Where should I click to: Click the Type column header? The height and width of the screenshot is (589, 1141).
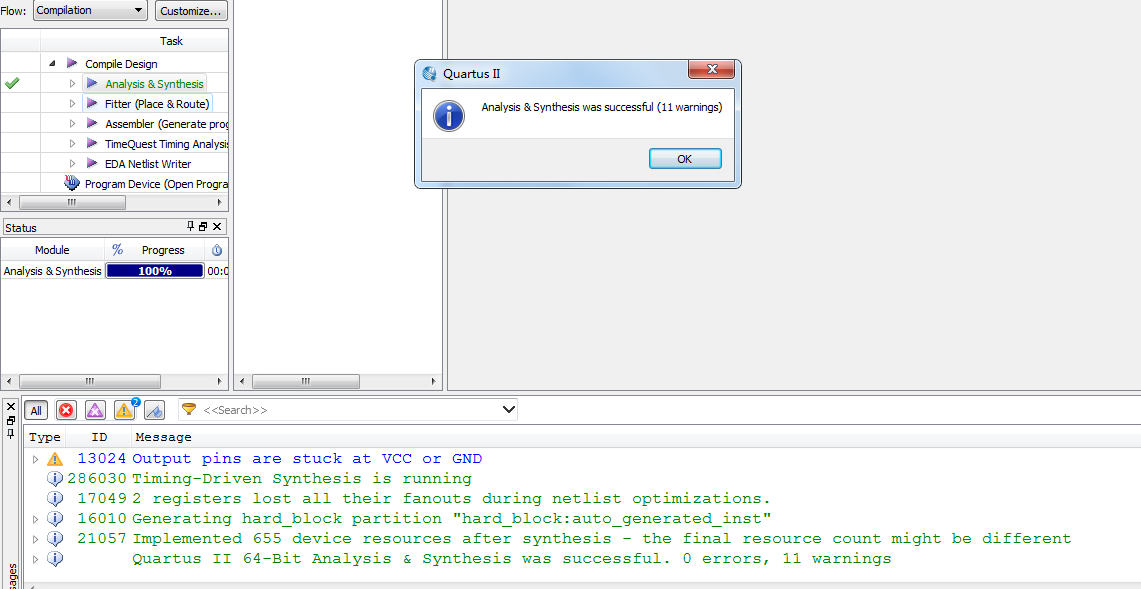tap(44, 437)
